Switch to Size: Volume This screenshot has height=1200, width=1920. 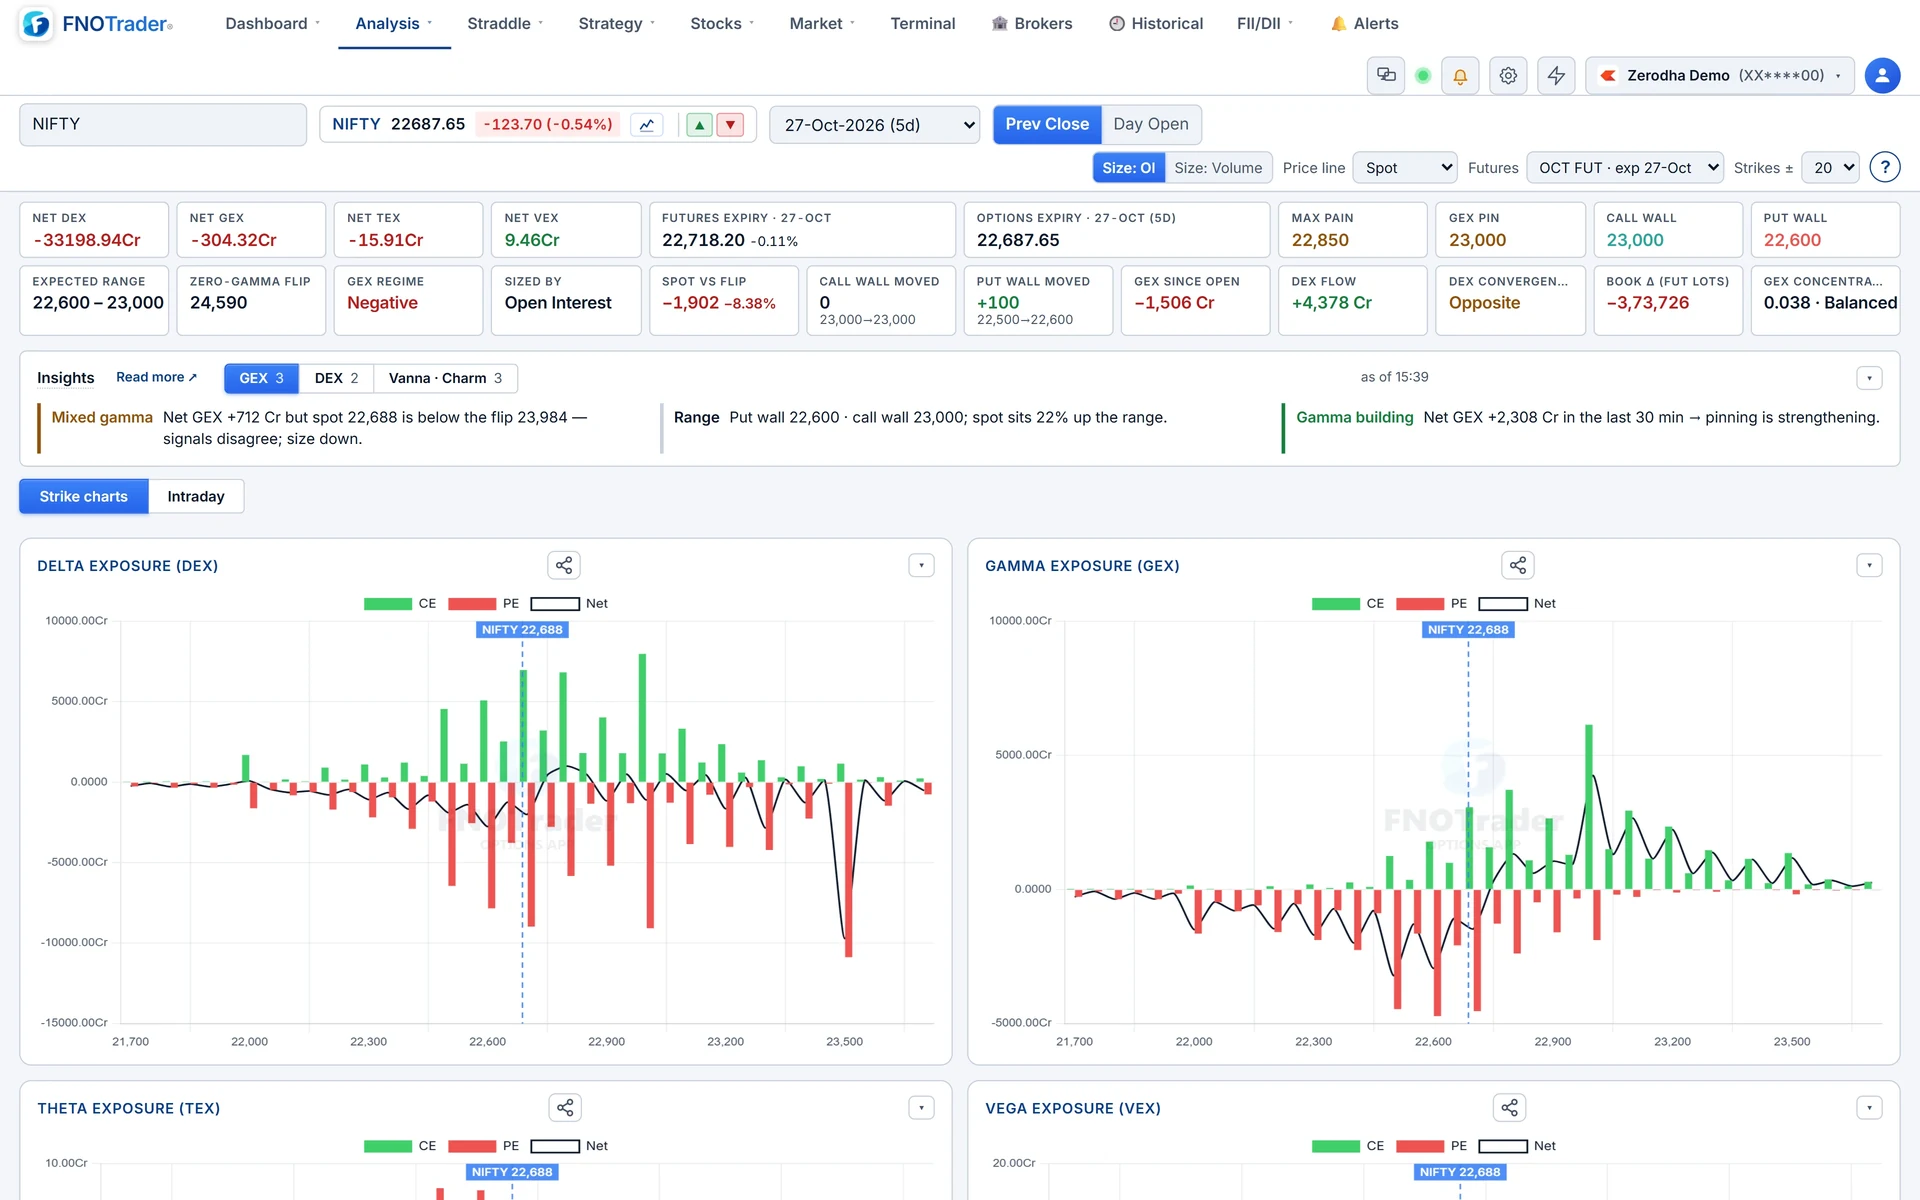coord(1218,167)
